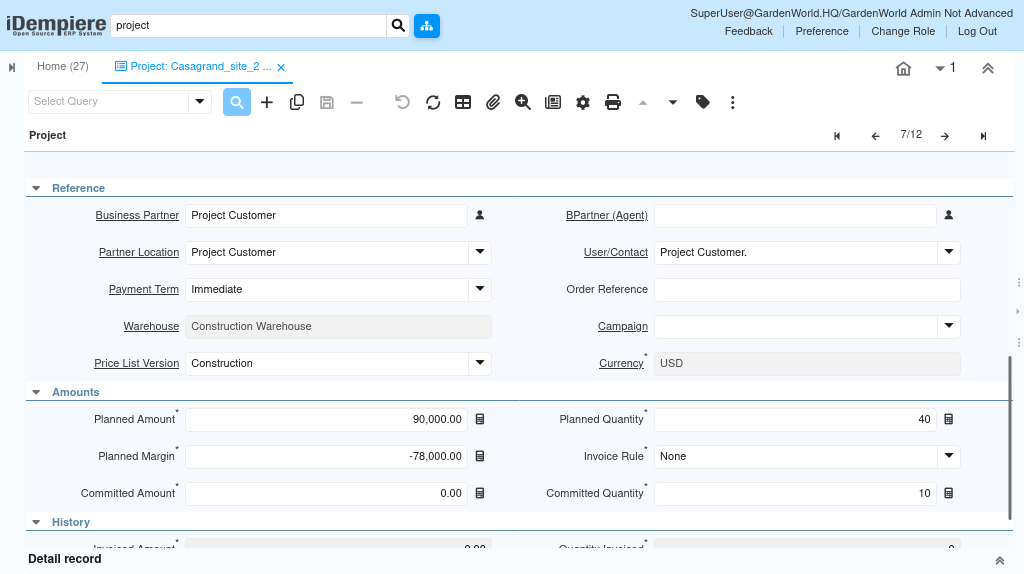Click the Copy Record icon
This screenshot has width=1024, height=574.
pos(297,102)
